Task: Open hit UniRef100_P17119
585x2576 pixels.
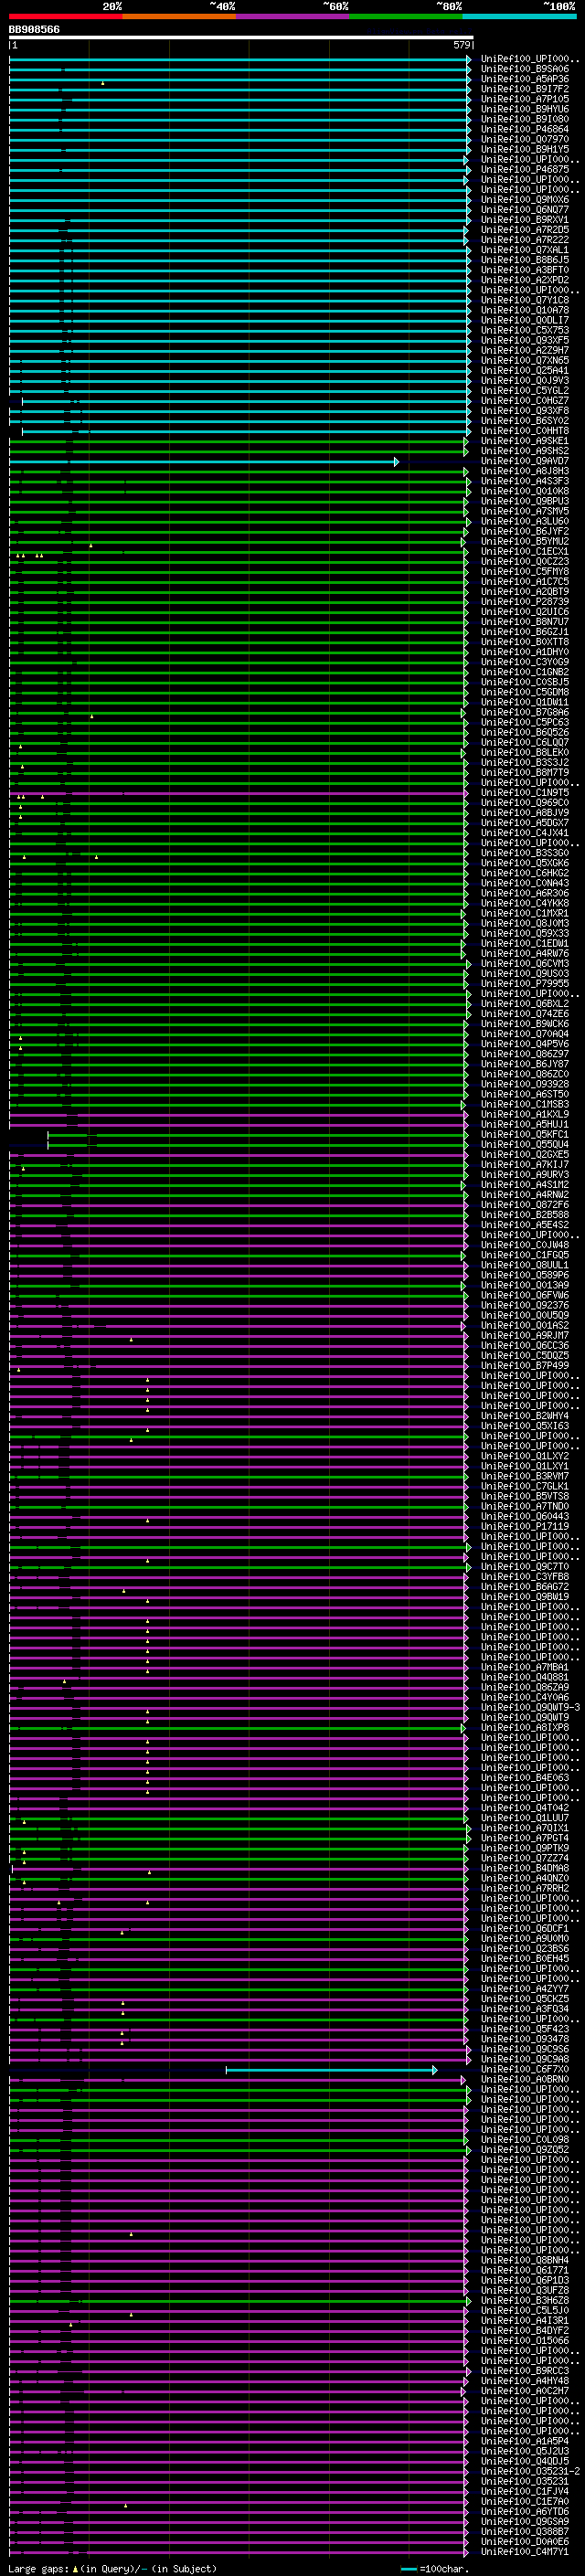Action: (524, 1526)
